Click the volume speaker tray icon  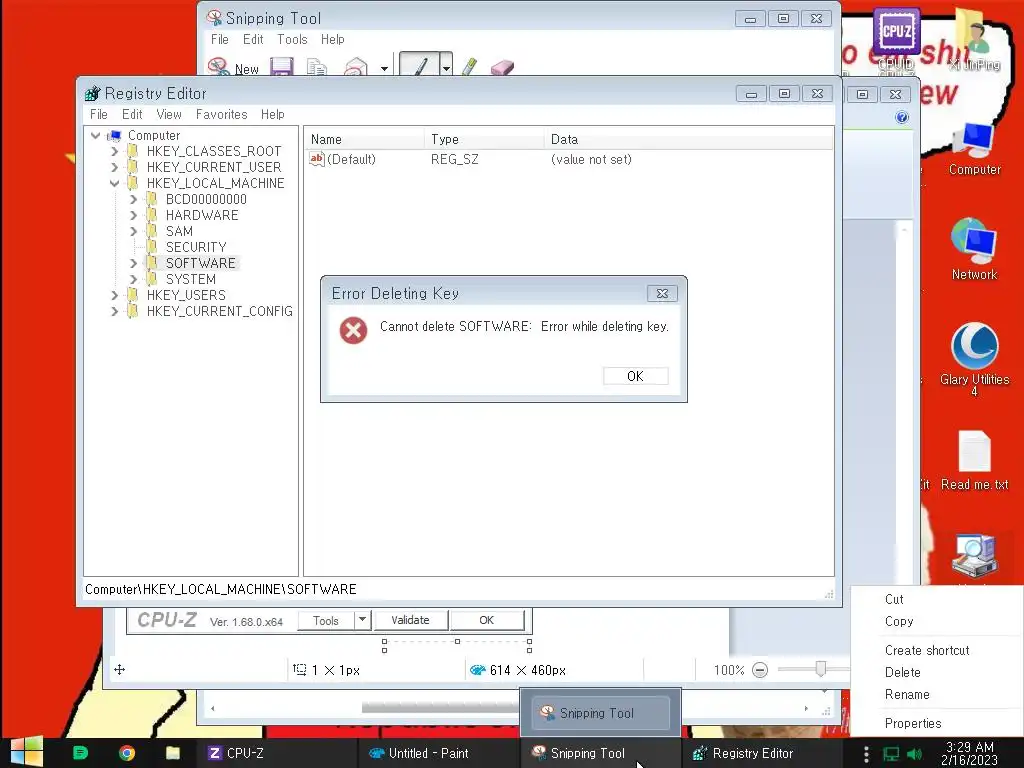tap(914, 754)
